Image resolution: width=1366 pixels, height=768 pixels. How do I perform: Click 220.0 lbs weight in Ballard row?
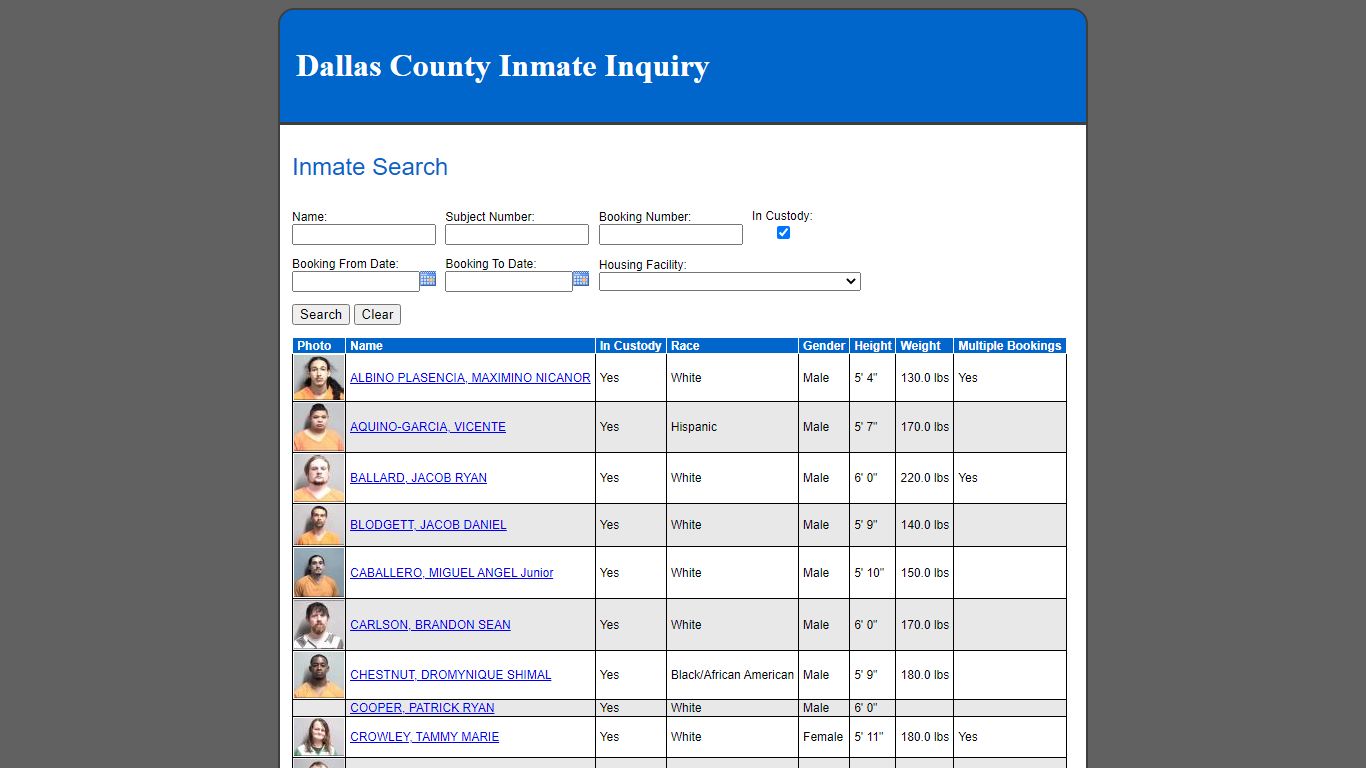coord(924,478)
